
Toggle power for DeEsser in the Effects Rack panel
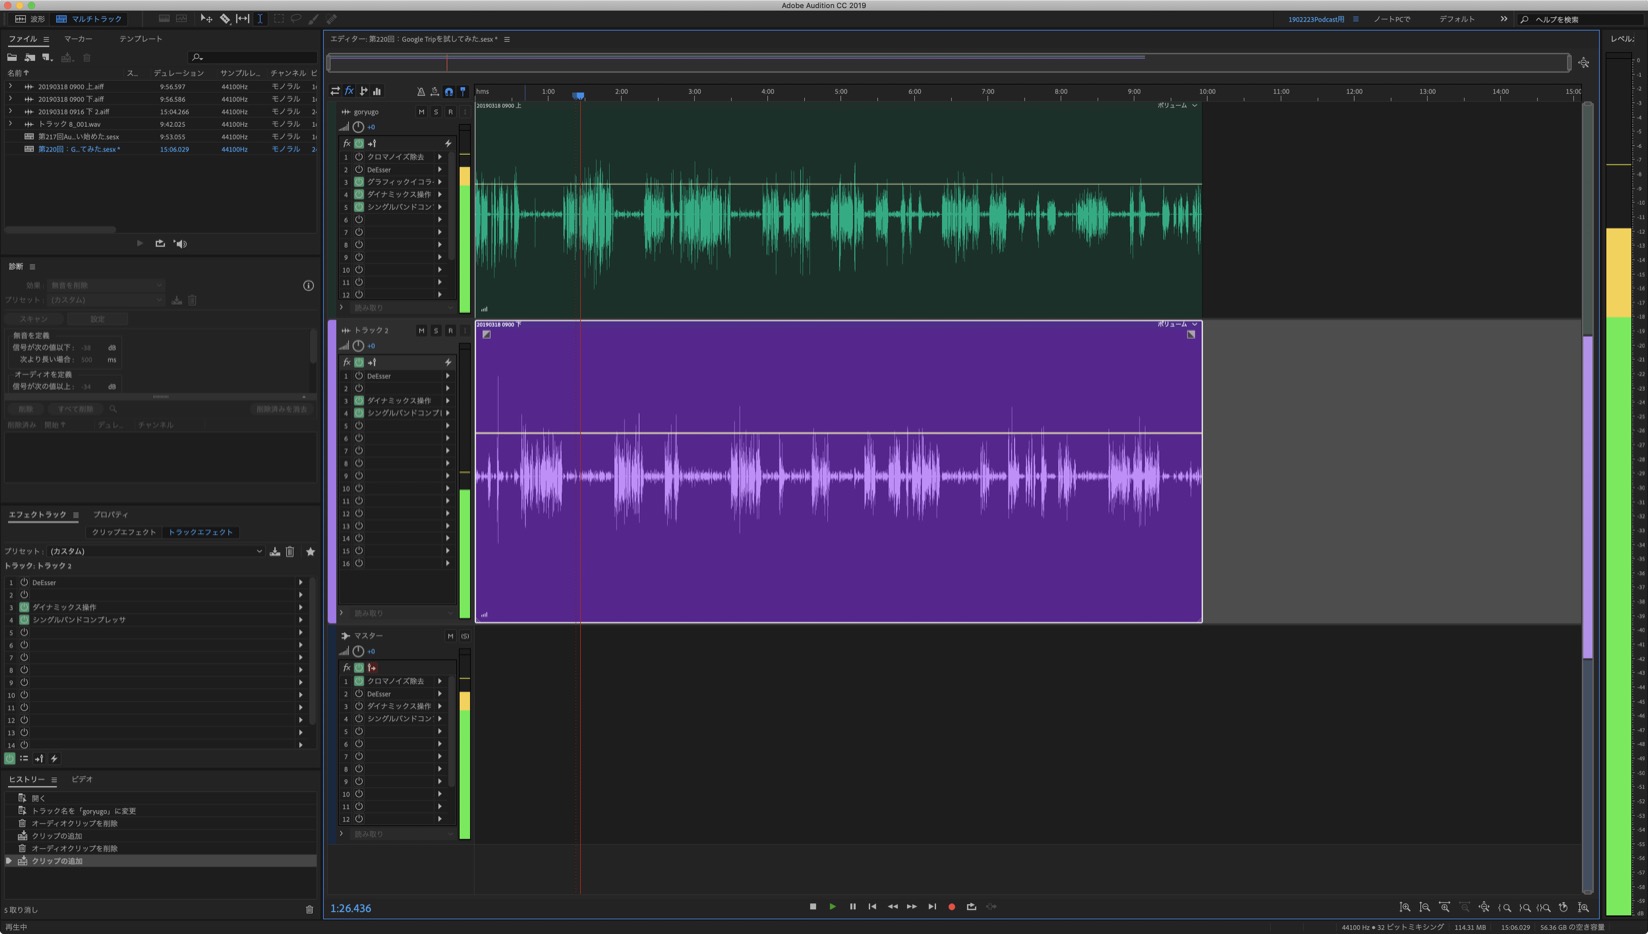pyautogui.click(x=24, y=582)
